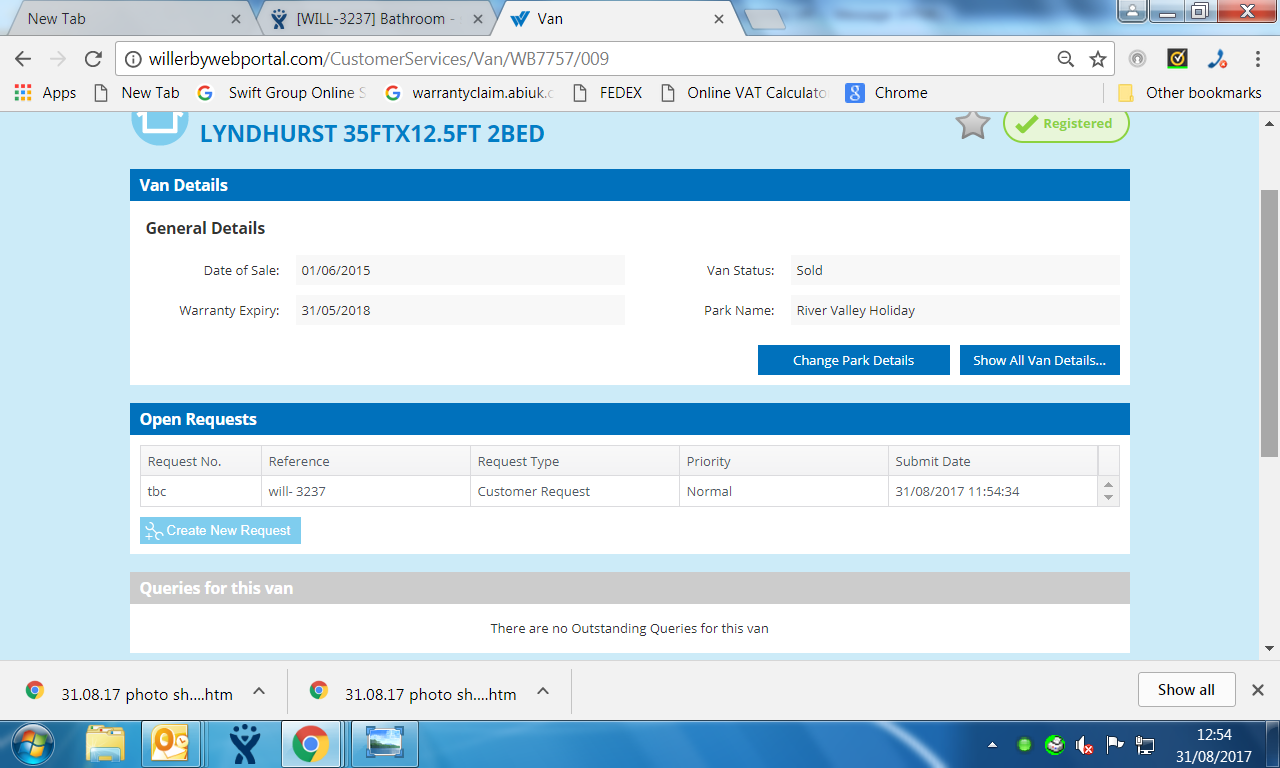Click Show all downloads button
This screenshot has height=768, width=1280.
coord(1186,690)
